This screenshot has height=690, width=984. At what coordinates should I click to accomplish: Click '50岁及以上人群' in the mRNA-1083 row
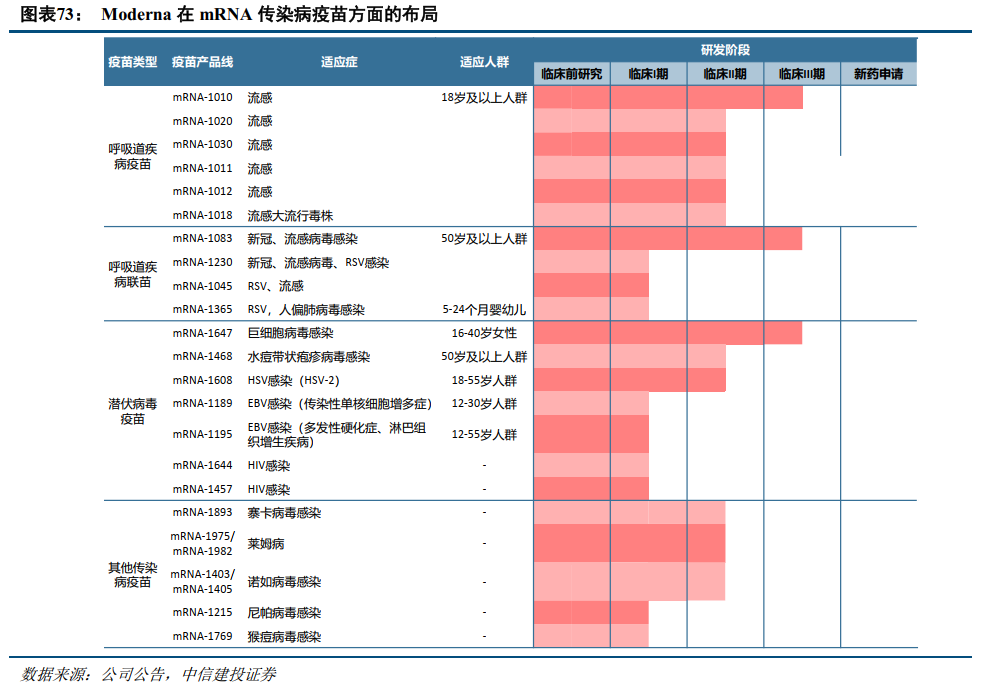484,239
